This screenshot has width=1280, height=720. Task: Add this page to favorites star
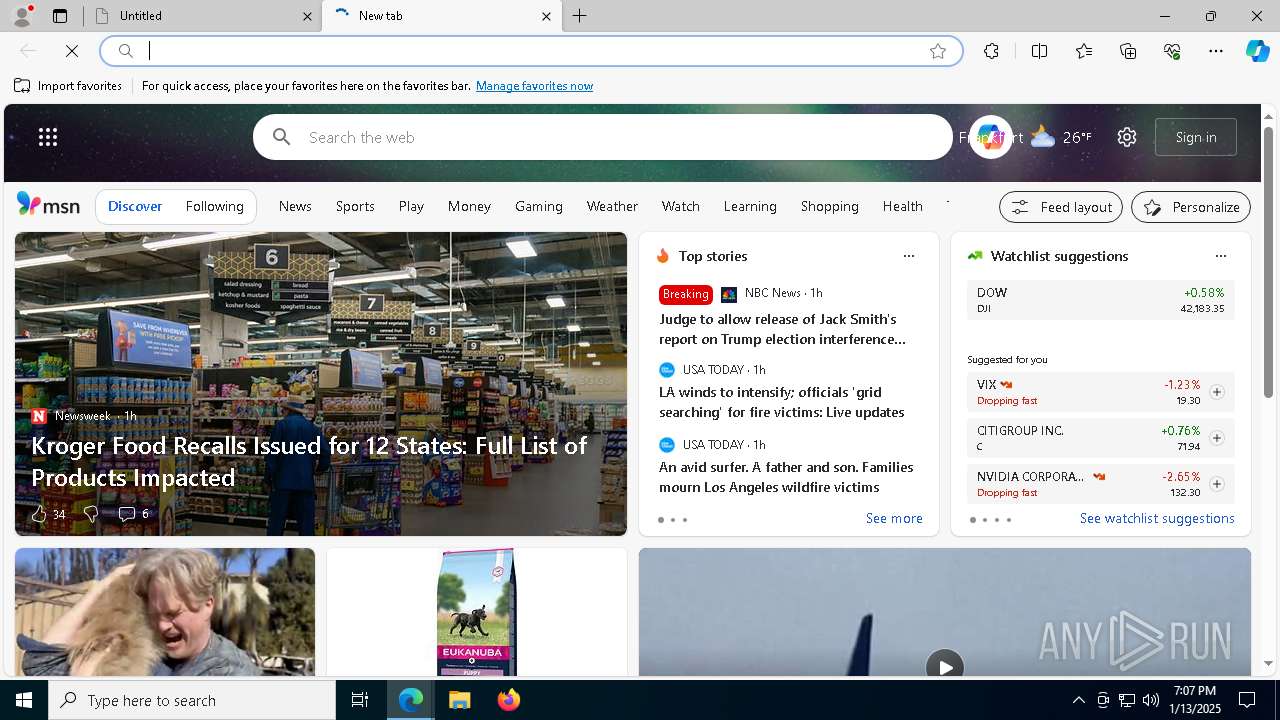938,51
